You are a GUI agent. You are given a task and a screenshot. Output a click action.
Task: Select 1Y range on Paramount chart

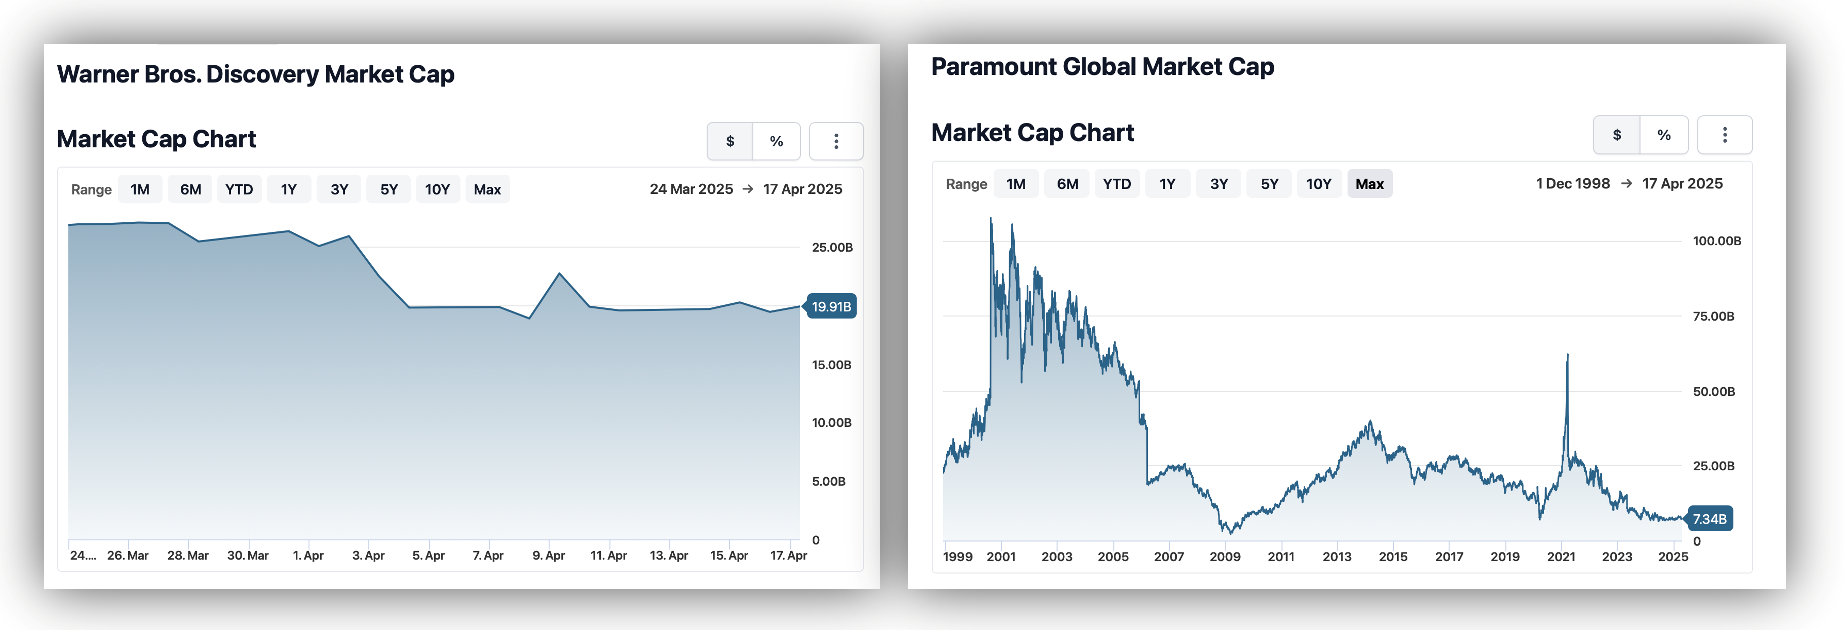click(x=1167, y=184)
